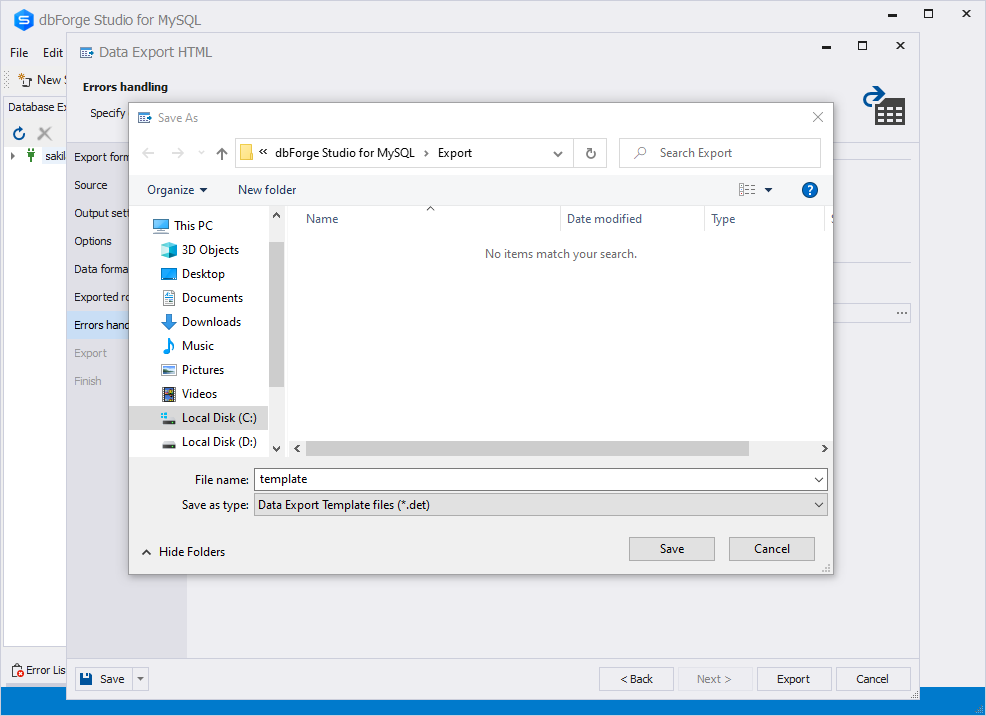
Task: Select the Options wizard step
Action: (92, 241)
